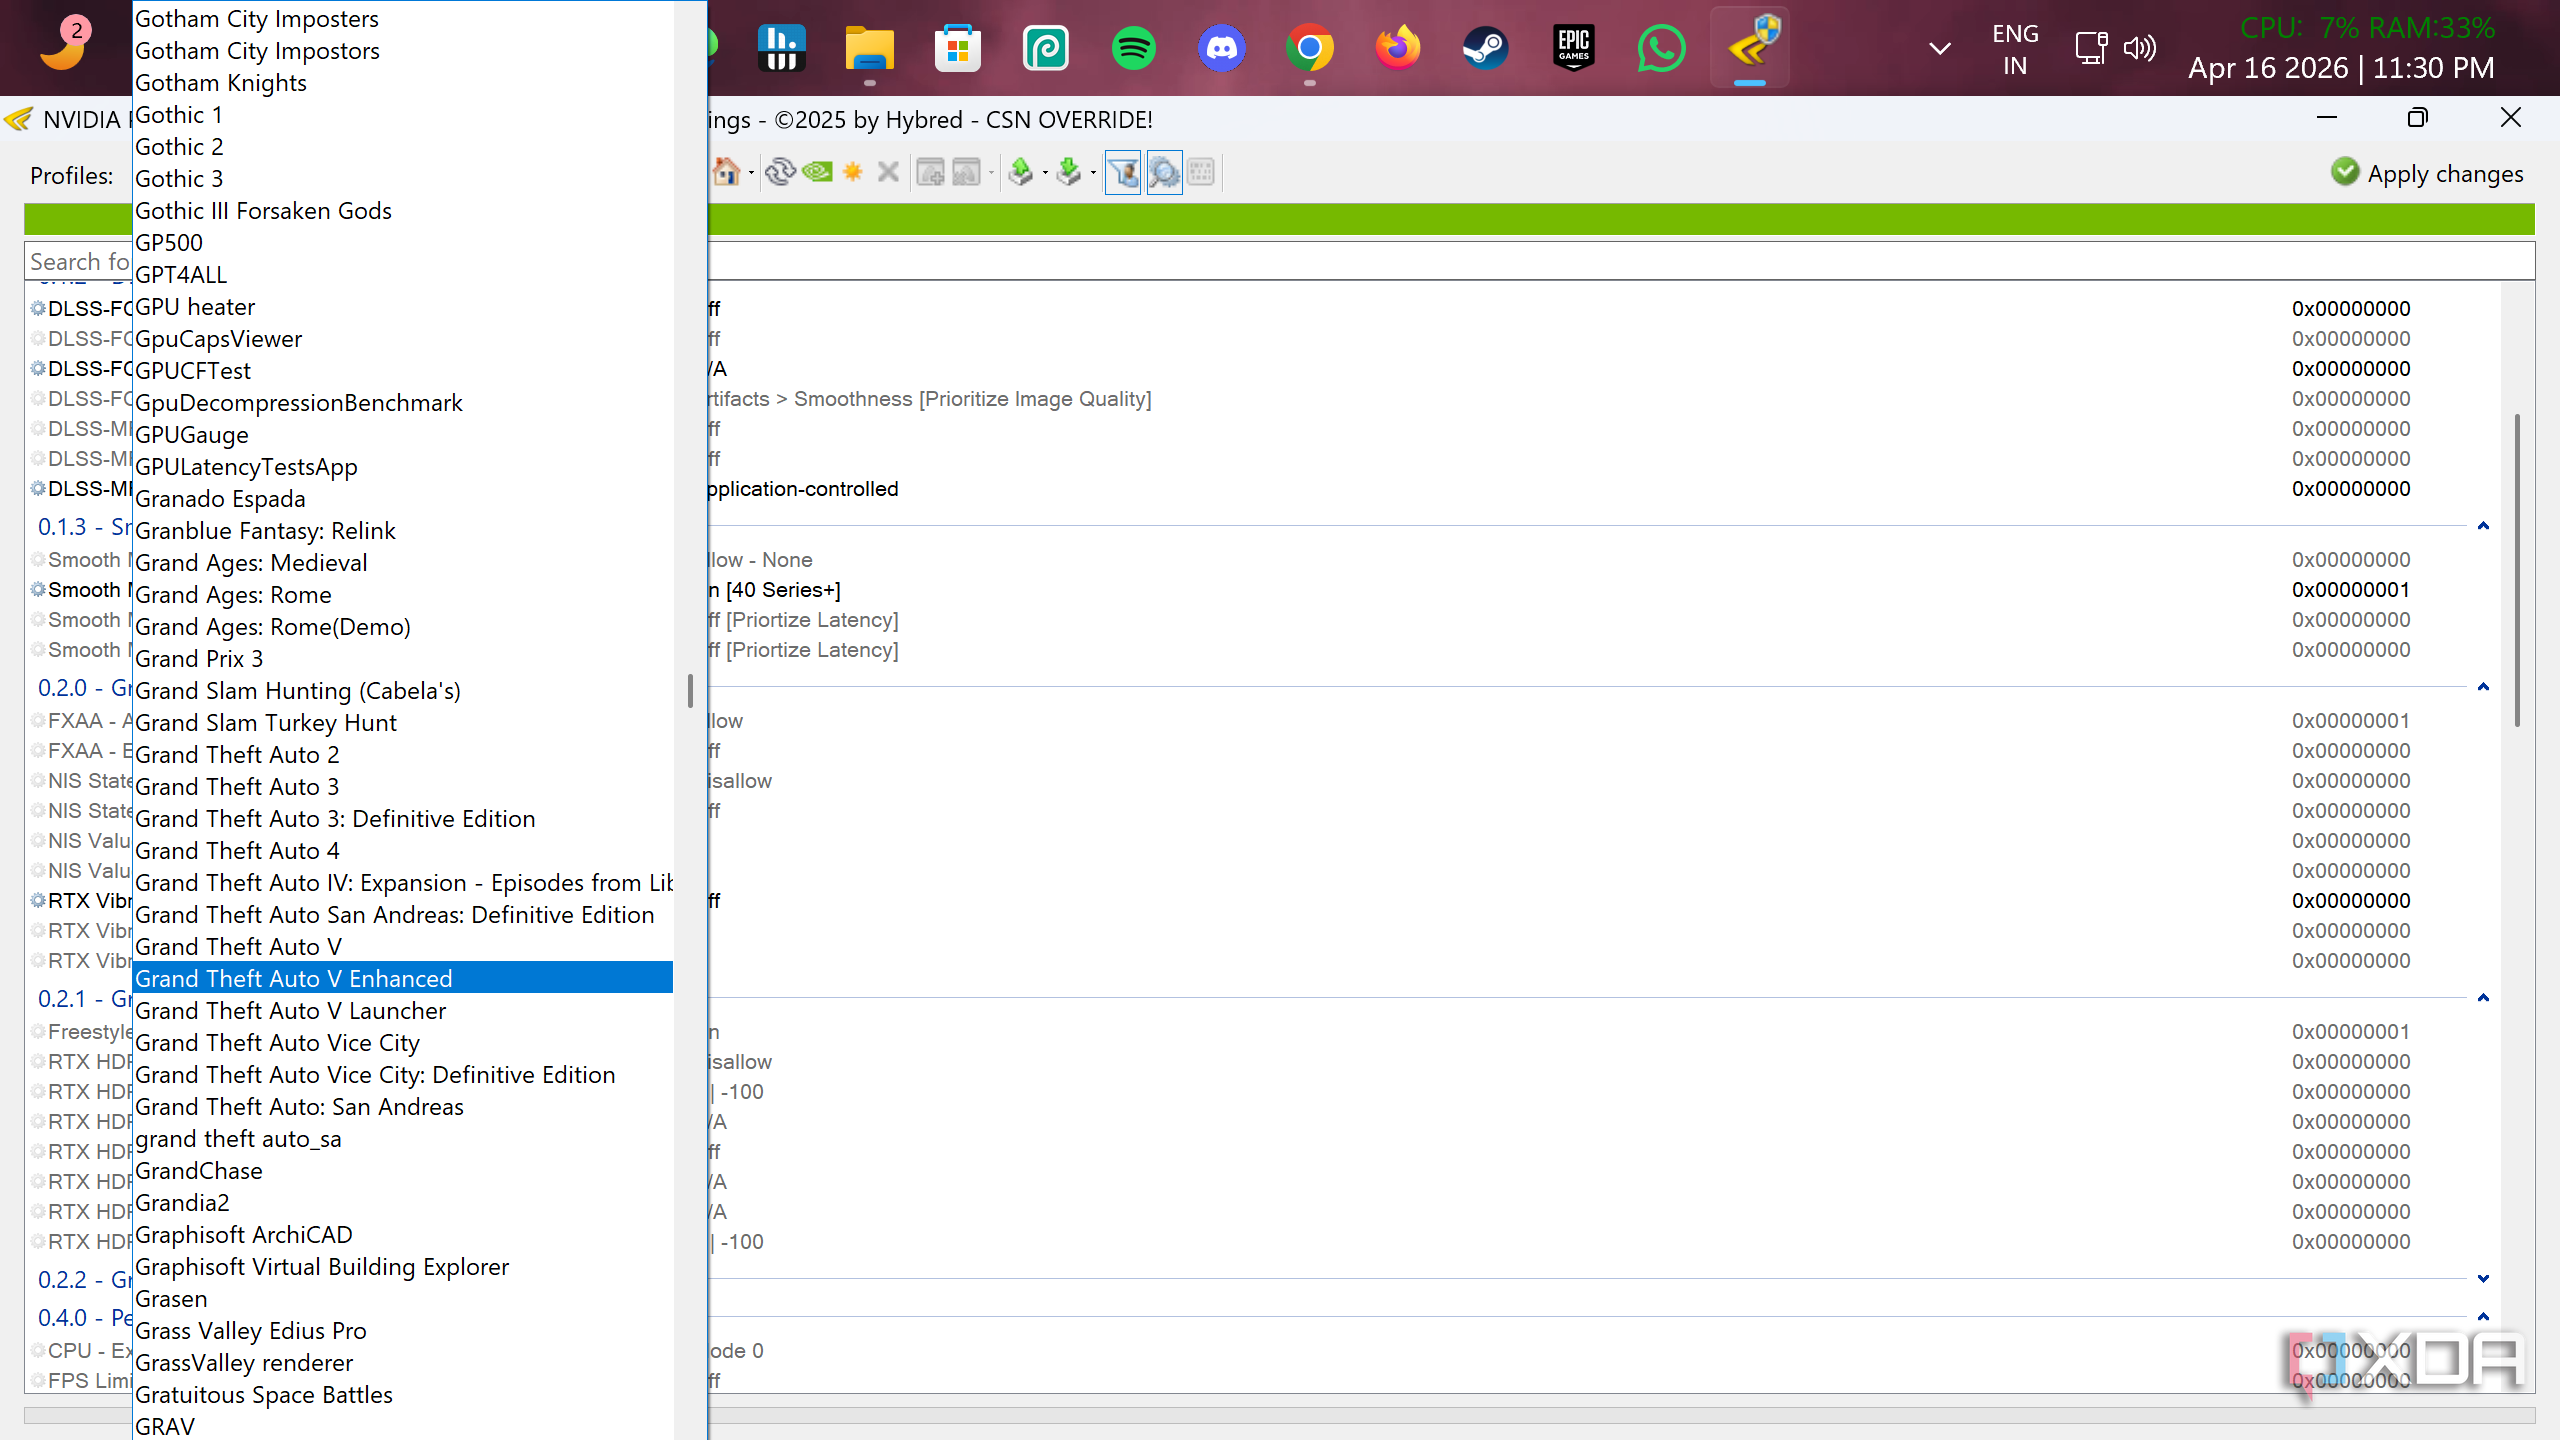Click the refresh profile arrows icon

tap(780, 172)
